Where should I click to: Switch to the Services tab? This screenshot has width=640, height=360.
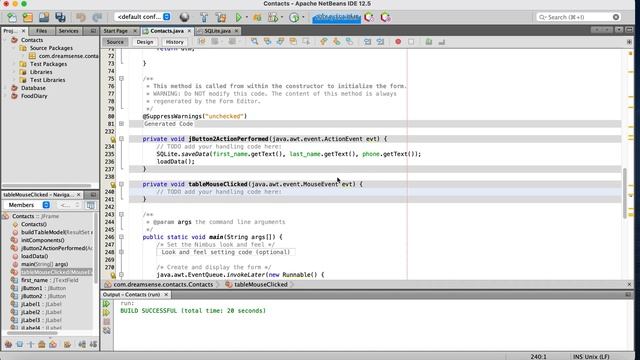[68, 31]
